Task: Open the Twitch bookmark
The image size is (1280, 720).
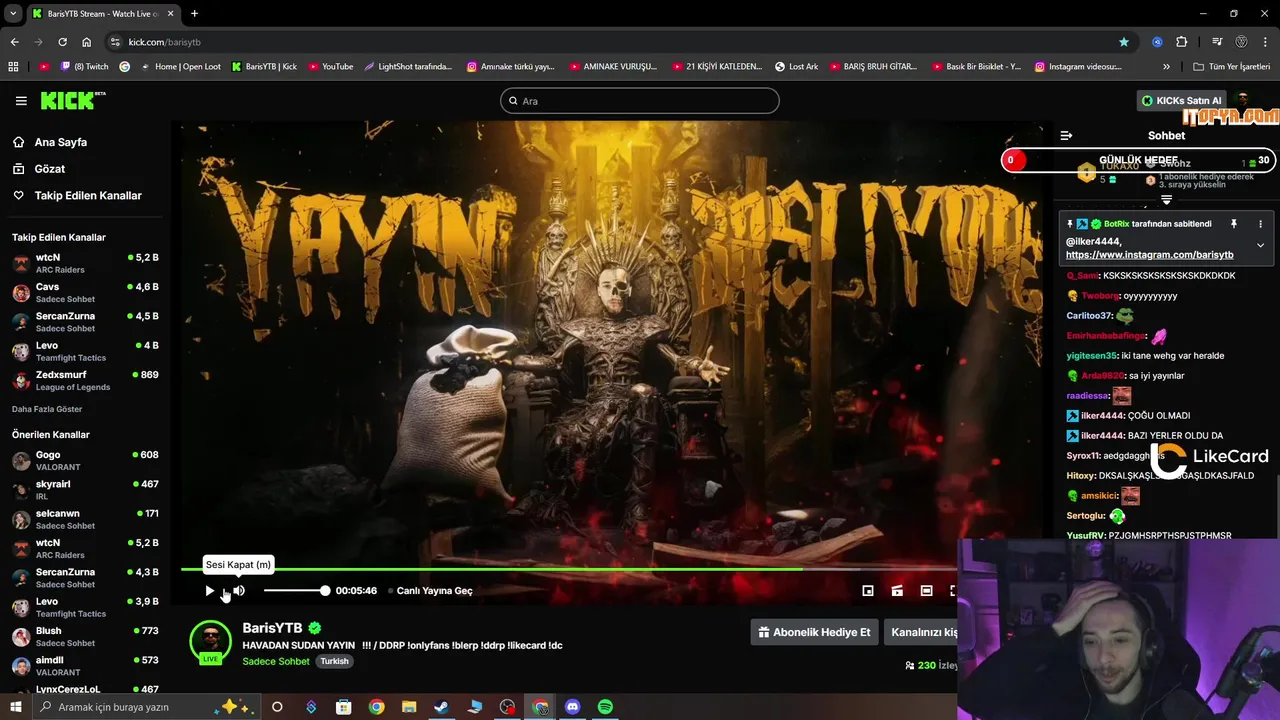Action: click(x=85, y=67)
